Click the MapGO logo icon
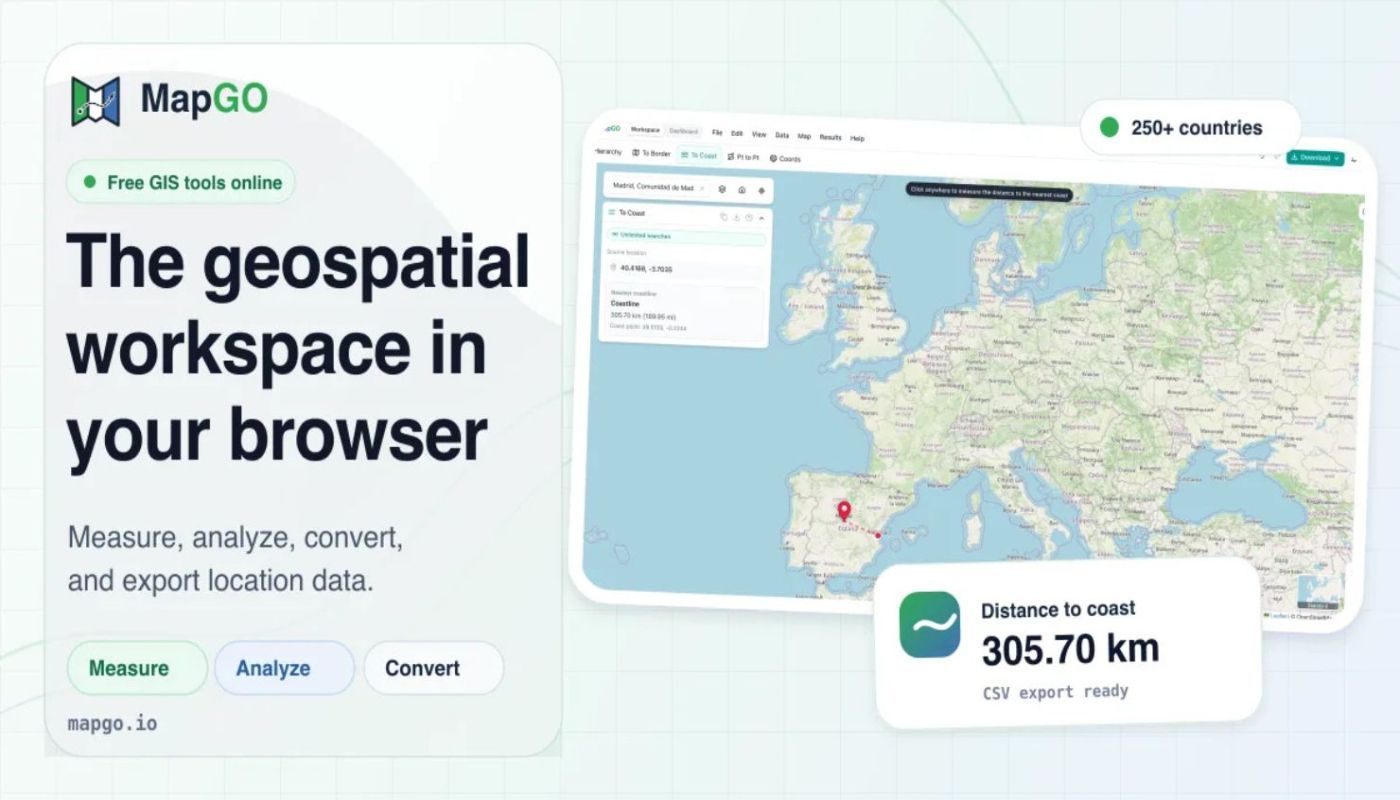The image size is (1400, 800). pos(95,101)
